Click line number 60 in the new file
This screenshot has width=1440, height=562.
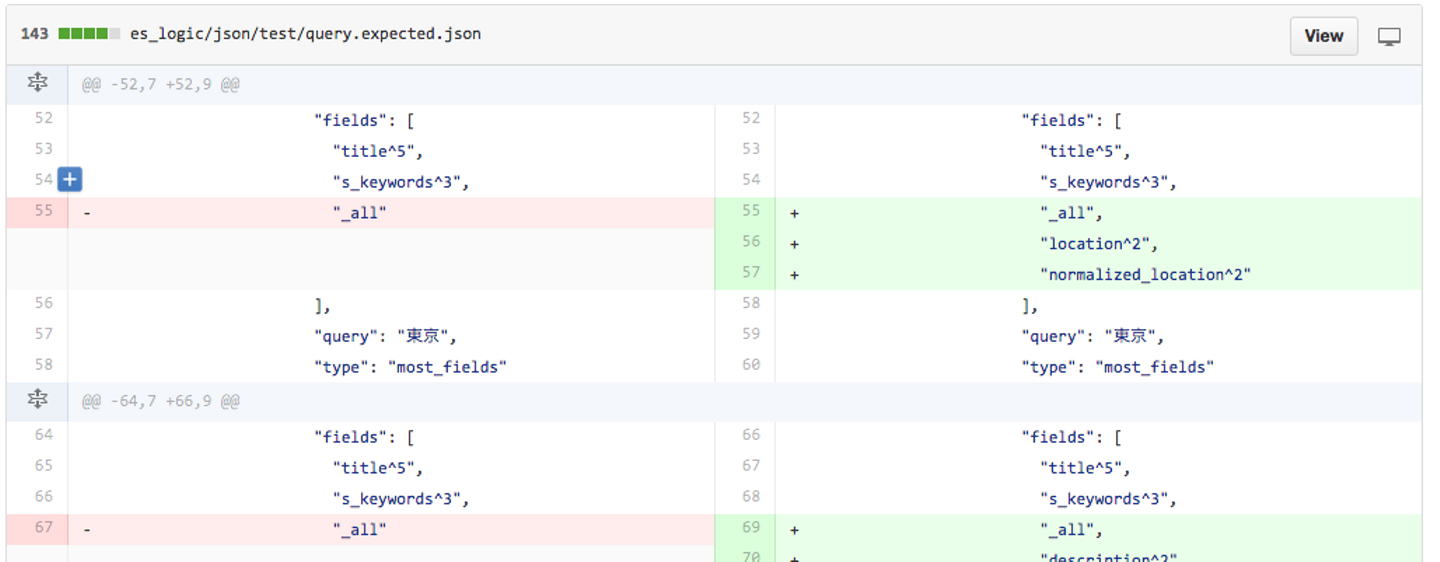(750, 366)
